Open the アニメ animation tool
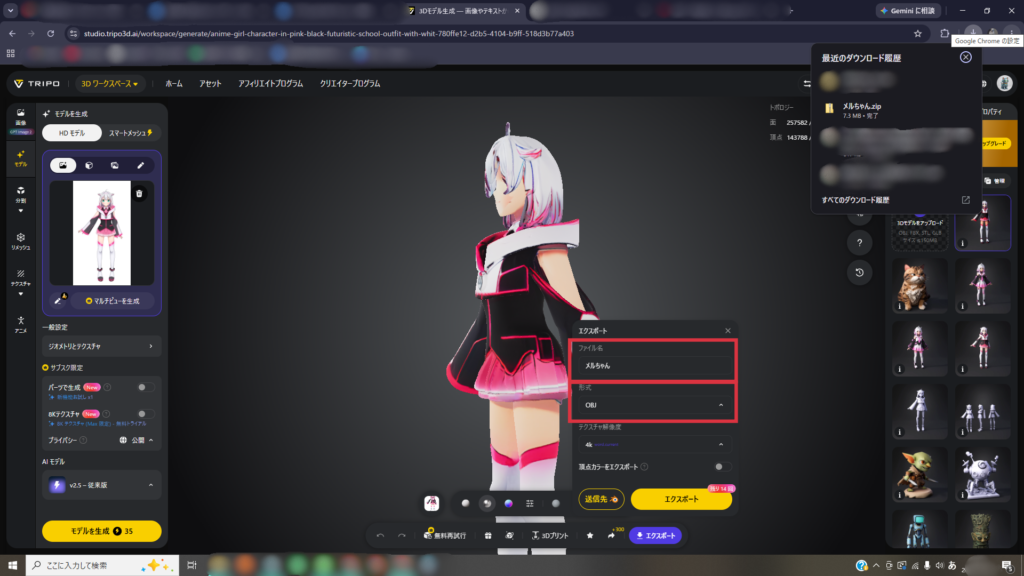 pos(21,325)
